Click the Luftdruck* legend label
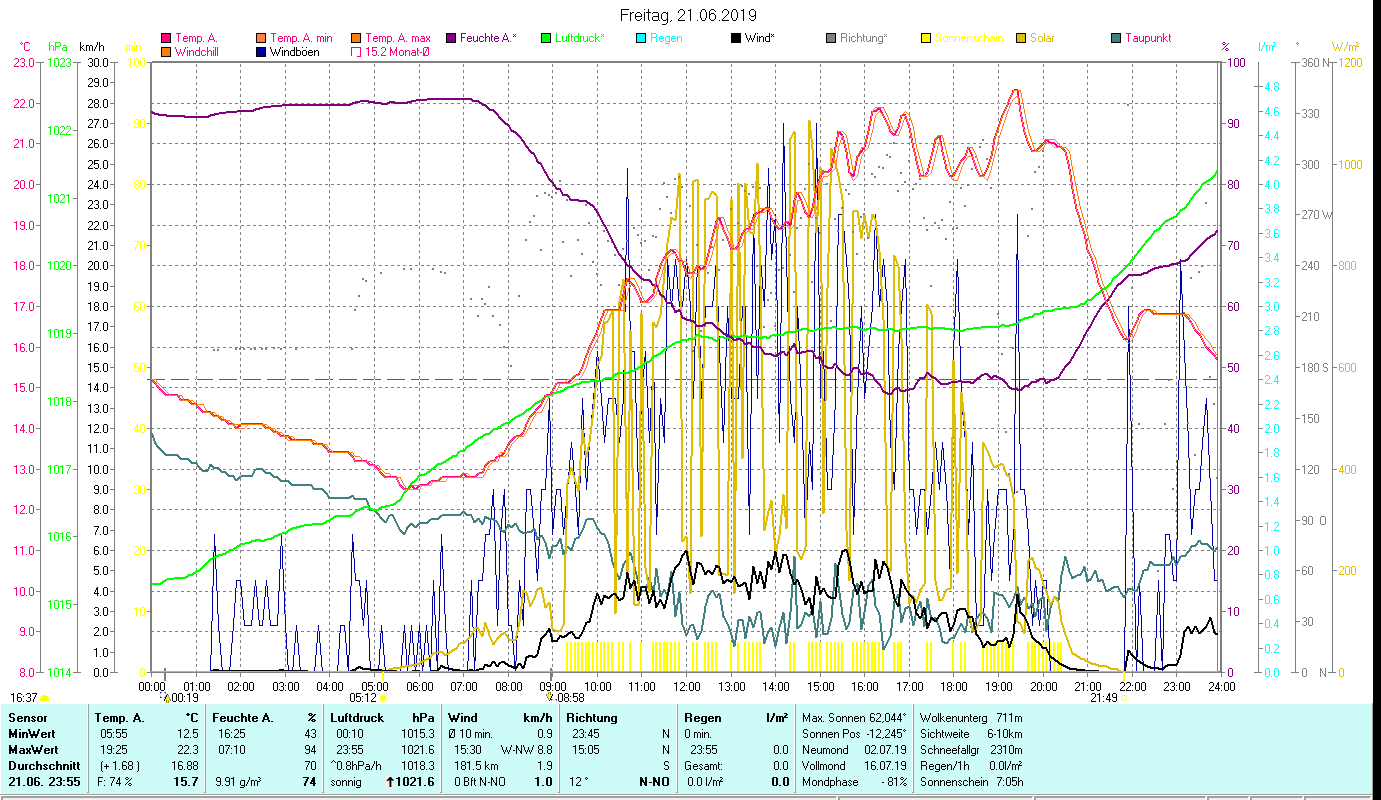Screen dimensions: 1381x800 coord(580,38)
